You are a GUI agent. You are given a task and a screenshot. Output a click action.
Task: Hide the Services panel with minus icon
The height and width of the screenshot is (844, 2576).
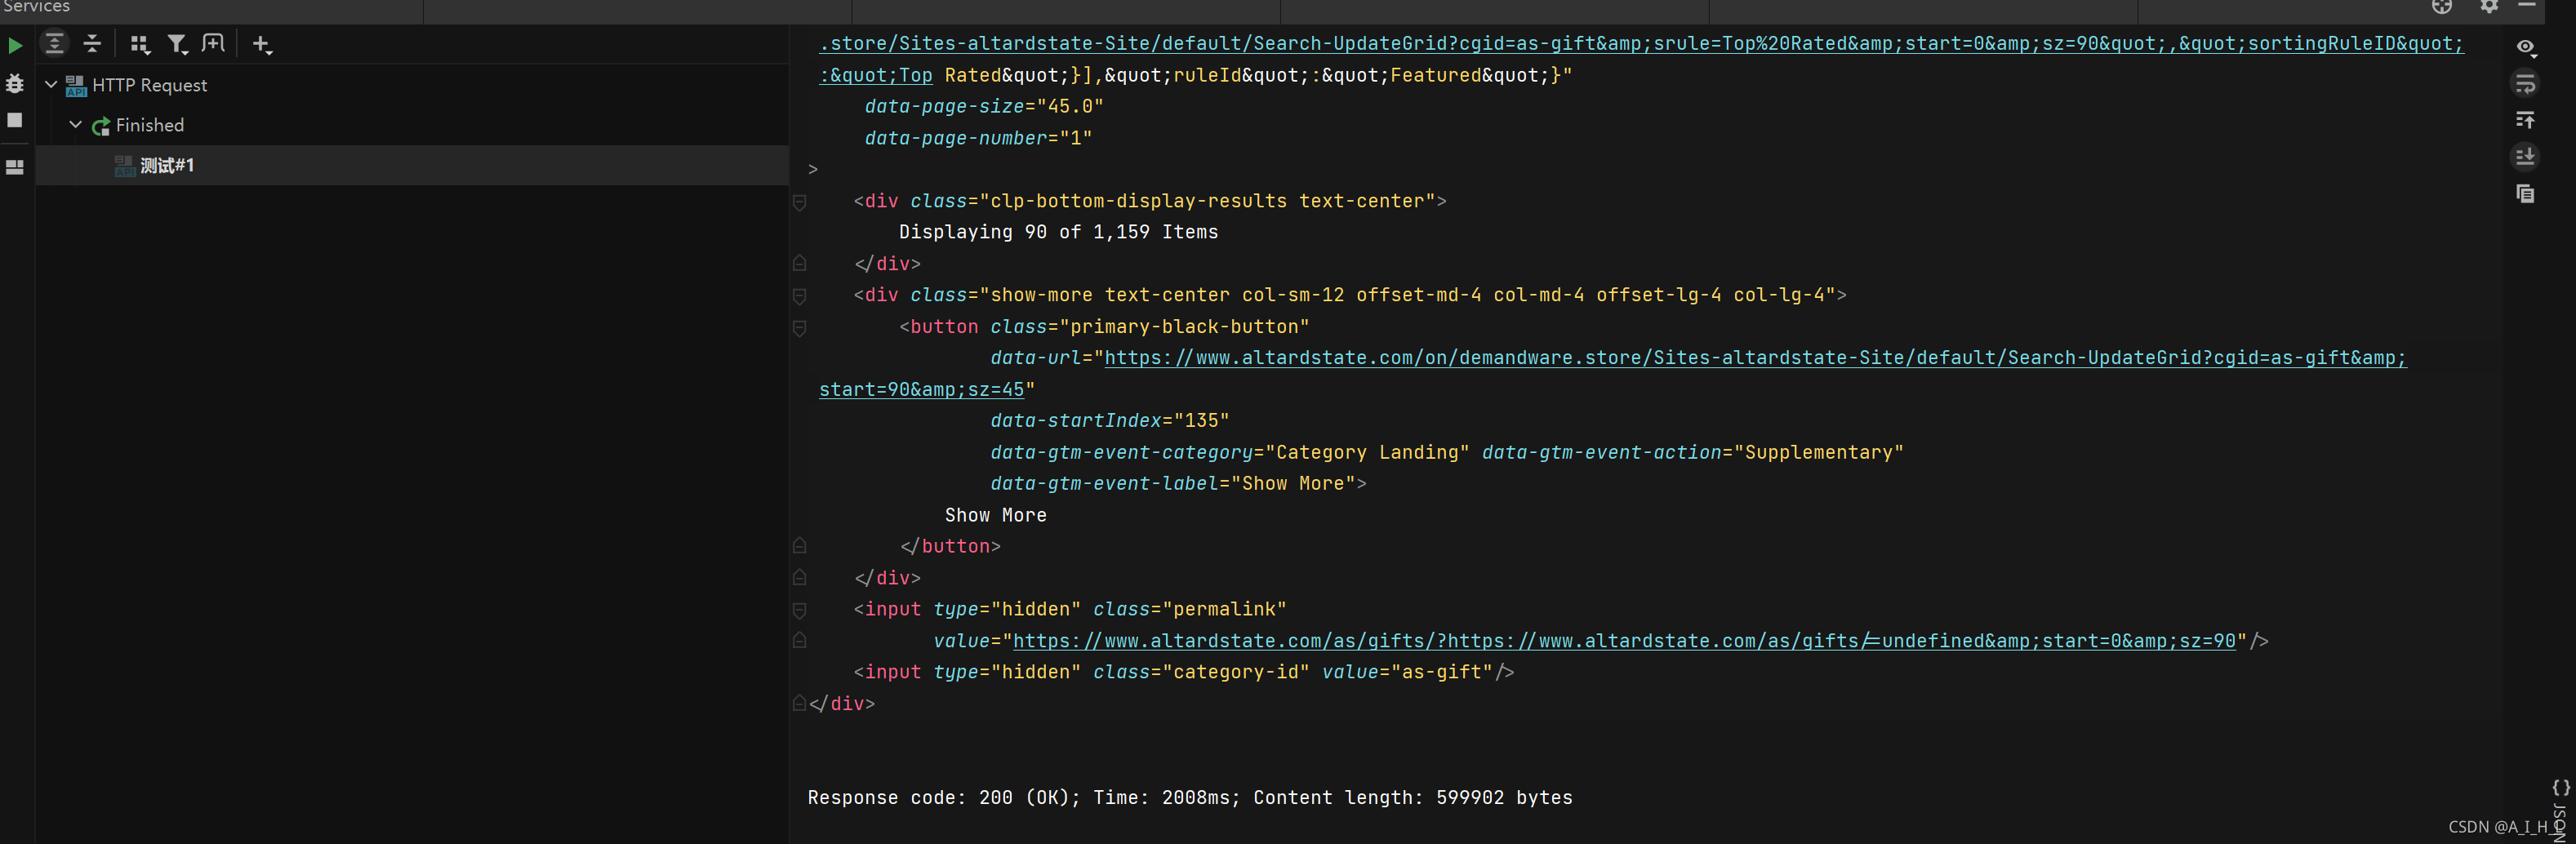2527,6
